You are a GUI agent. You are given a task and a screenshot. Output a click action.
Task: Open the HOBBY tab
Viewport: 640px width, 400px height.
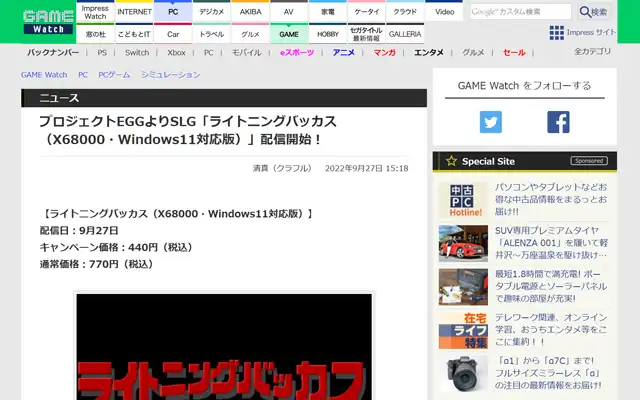point(328,34)
